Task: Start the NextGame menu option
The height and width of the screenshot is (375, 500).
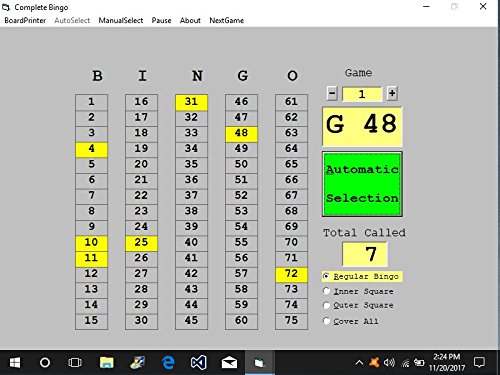Action: coord(227,21)
